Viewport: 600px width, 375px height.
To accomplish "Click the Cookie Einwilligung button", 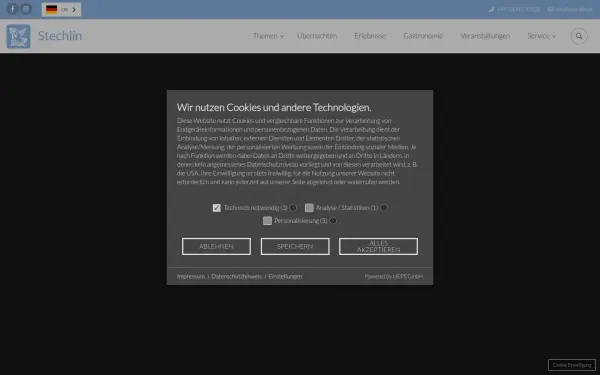I will tap(572, 365).
